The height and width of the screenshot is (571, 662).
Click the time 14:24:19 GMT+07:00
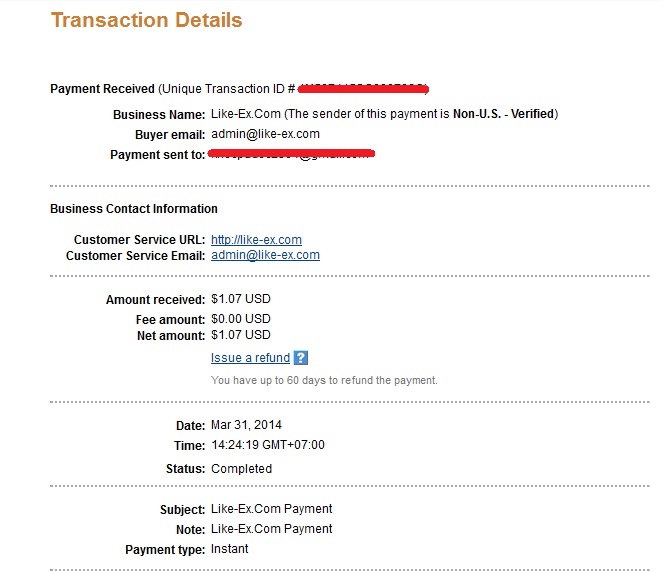(x=267, y=445)
